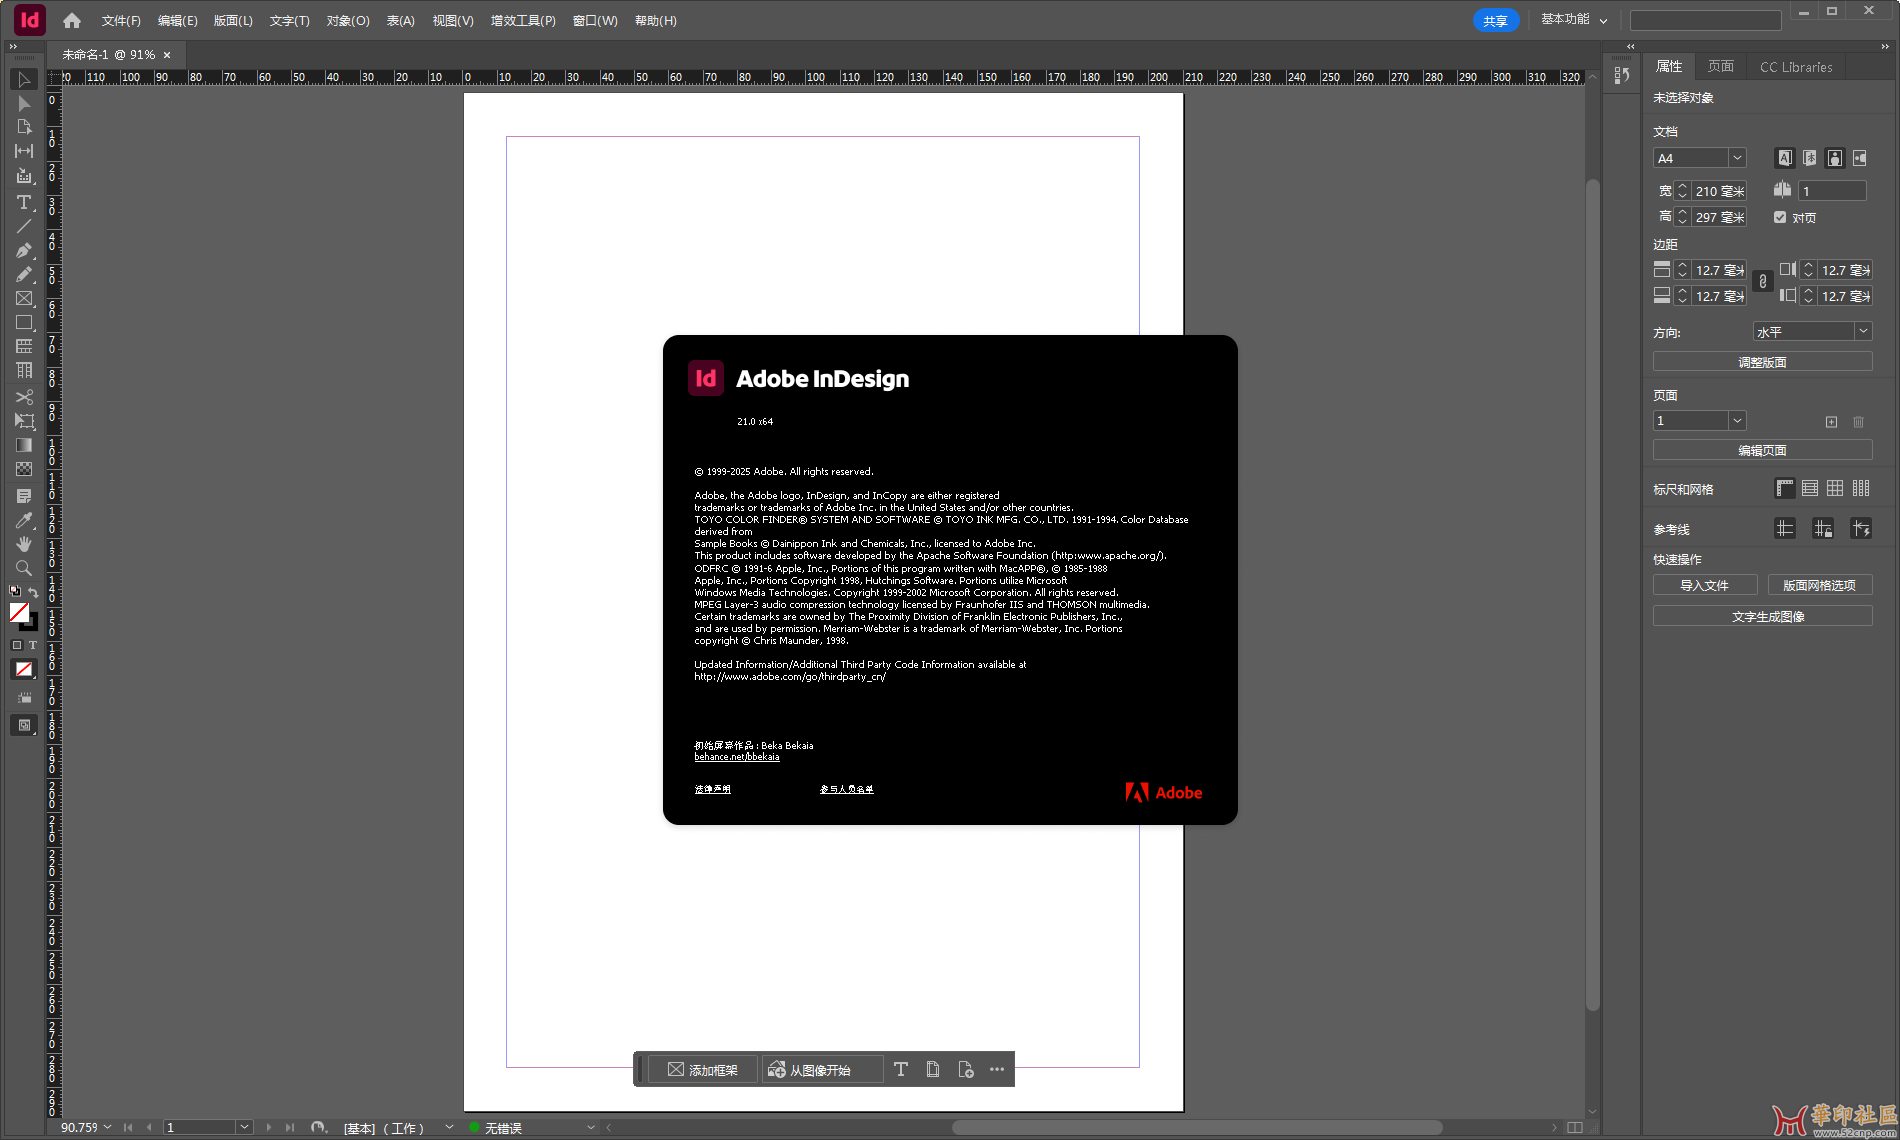This screenshot has width=1900, height=1140.
Task: Select the Zoom tool
Action: [24, 568]
